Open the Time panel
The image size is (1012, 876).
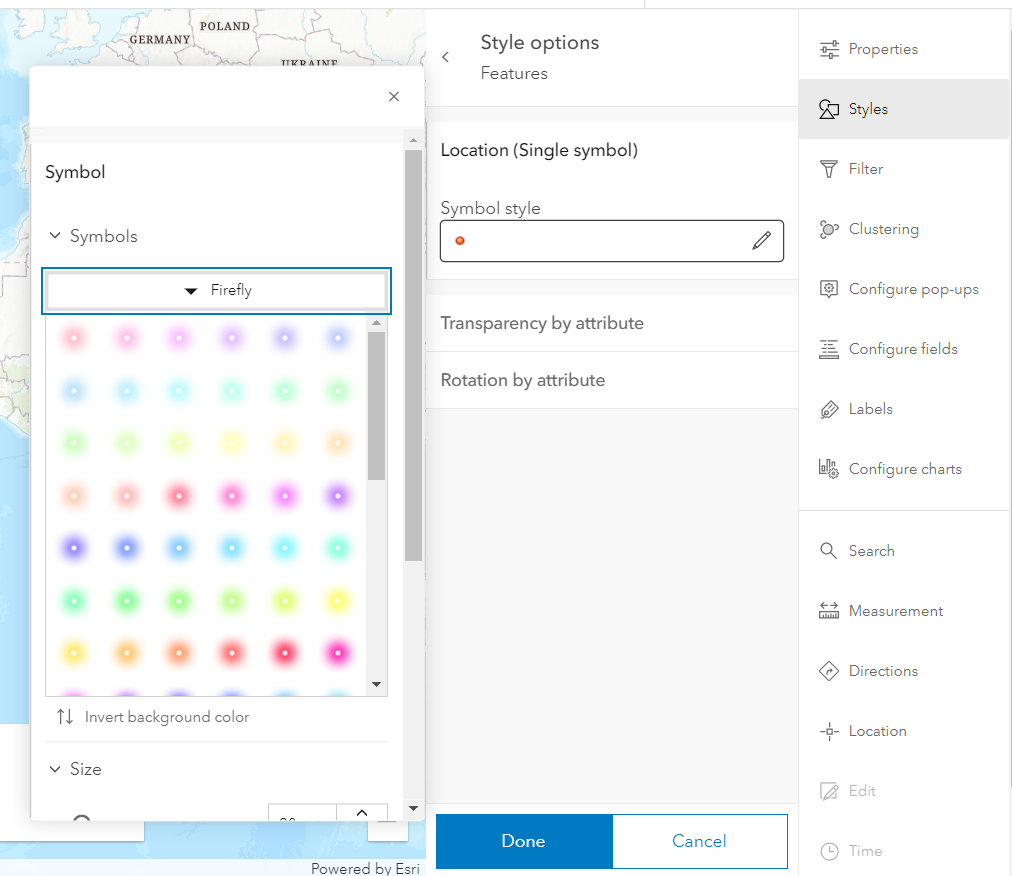pos(865,851)
